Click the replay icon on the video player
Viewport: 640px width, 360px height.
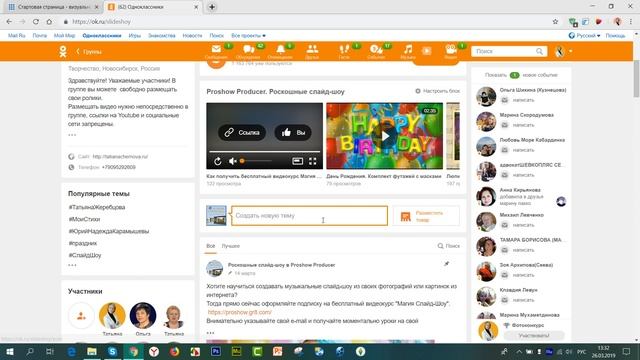218,161
